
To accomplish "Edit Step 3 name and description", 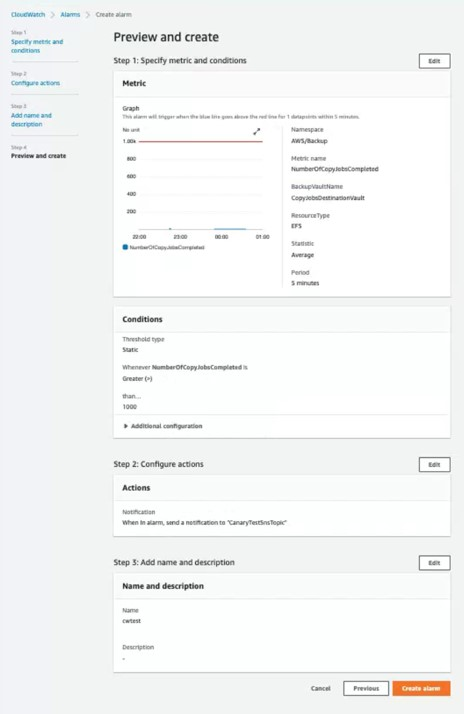I will point(434,563).
